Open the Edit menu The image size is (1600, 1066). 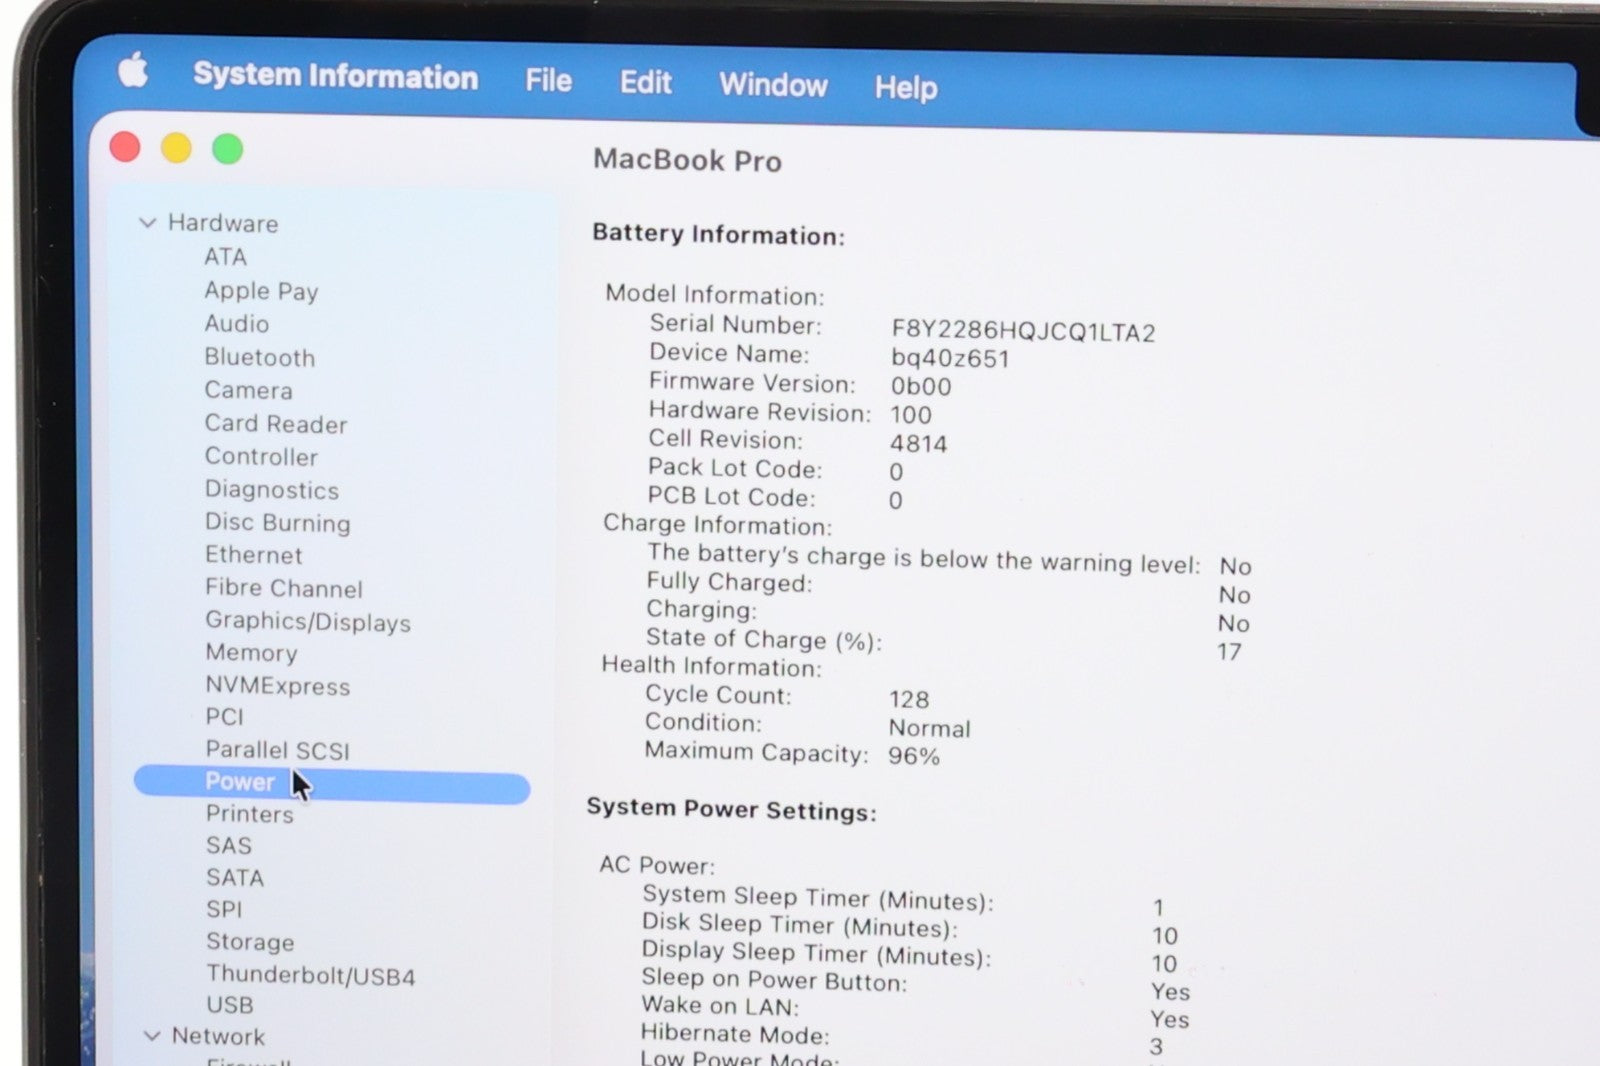645,82
